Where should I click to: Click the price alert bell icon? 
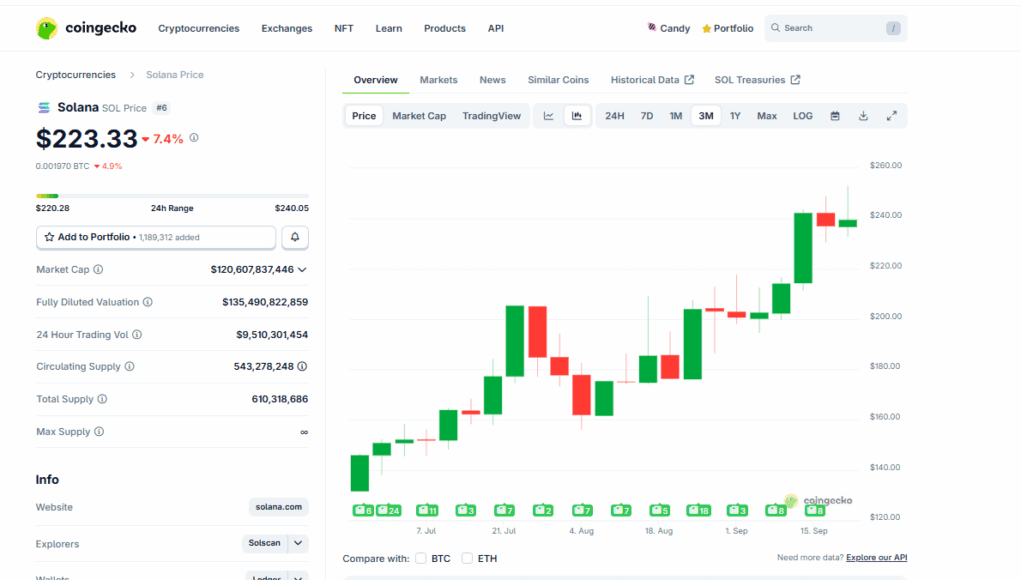click(x=295, y=237)
